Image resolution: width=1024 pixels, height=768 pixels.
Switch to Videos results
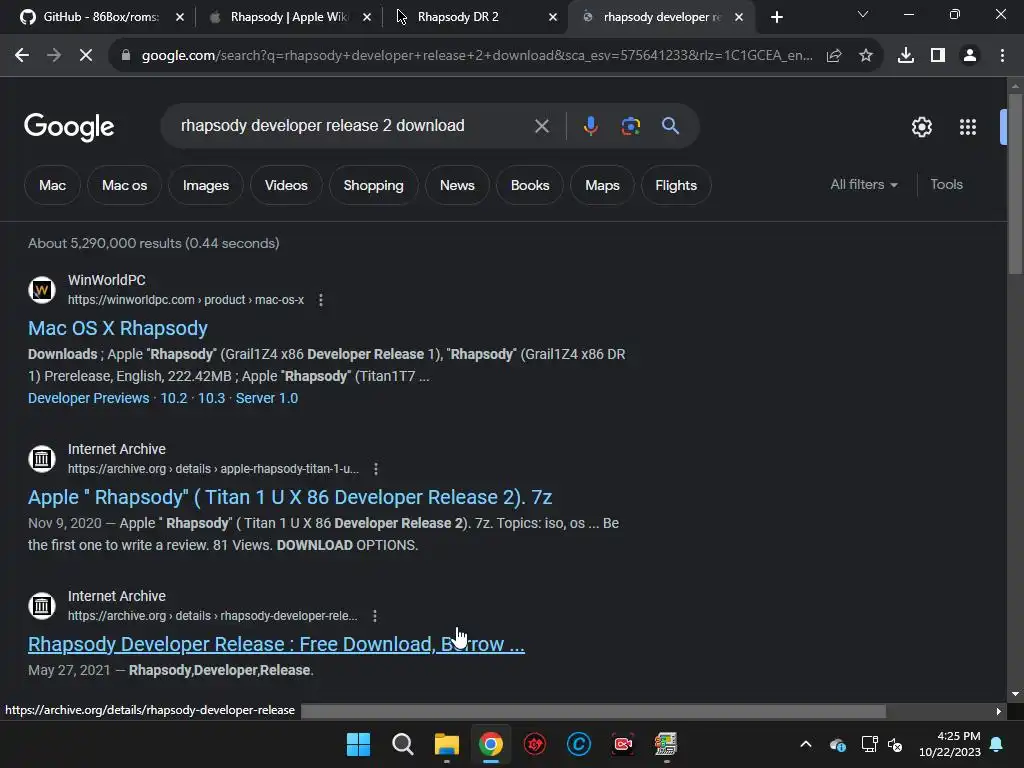[x=286, y=185]
